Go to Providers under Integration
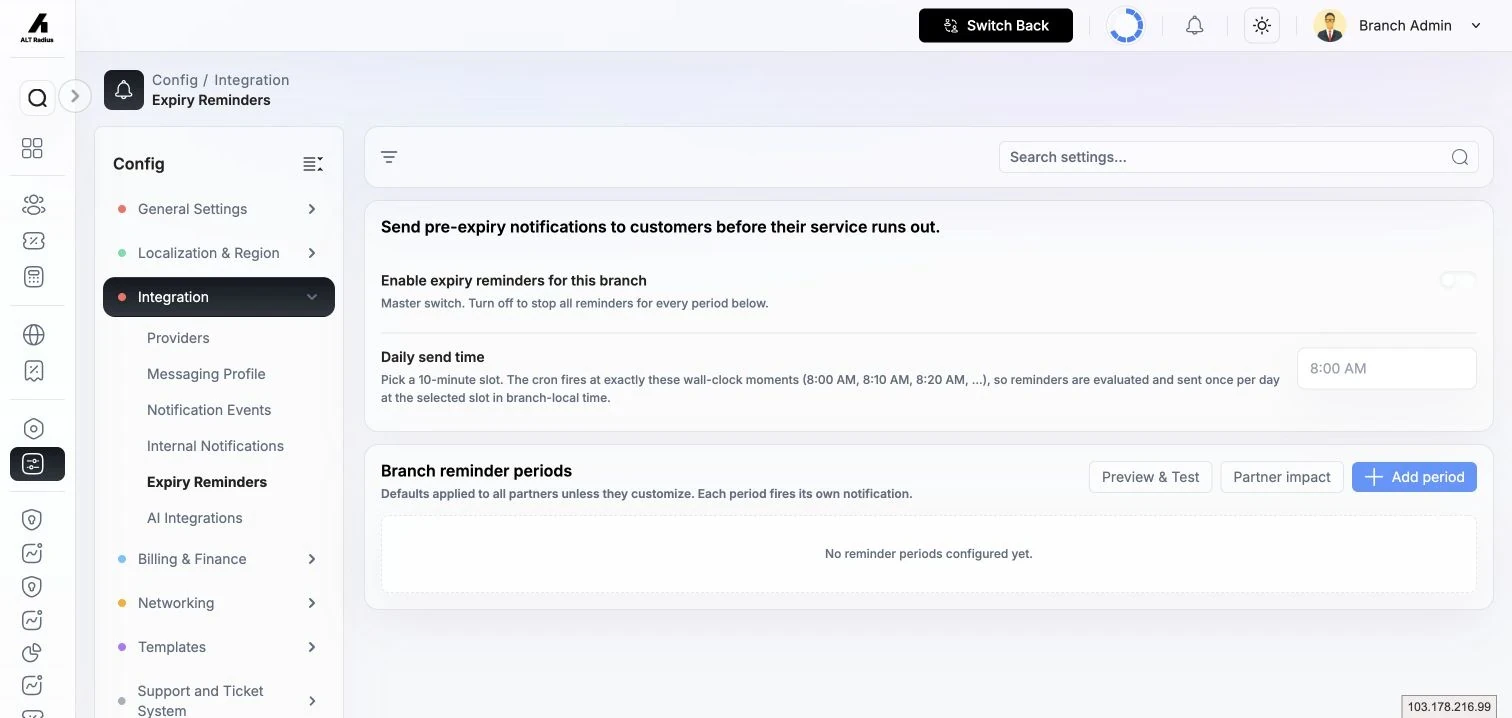 (x=178, y=338)
